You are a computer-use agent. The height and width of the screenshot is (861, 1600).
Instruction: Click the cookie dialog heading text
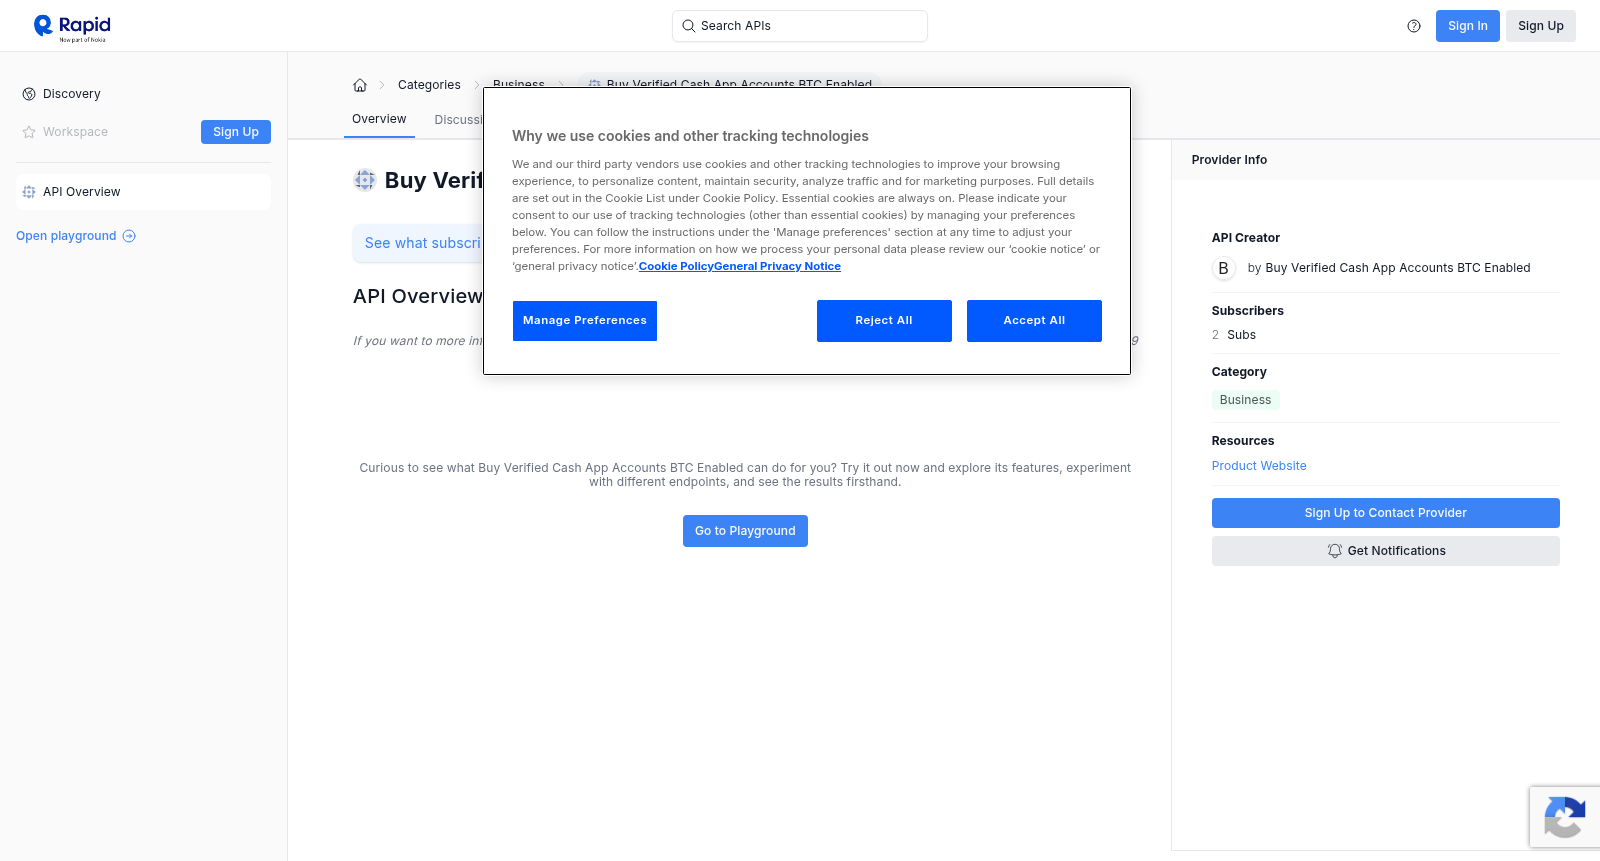[x=690, y=136]
